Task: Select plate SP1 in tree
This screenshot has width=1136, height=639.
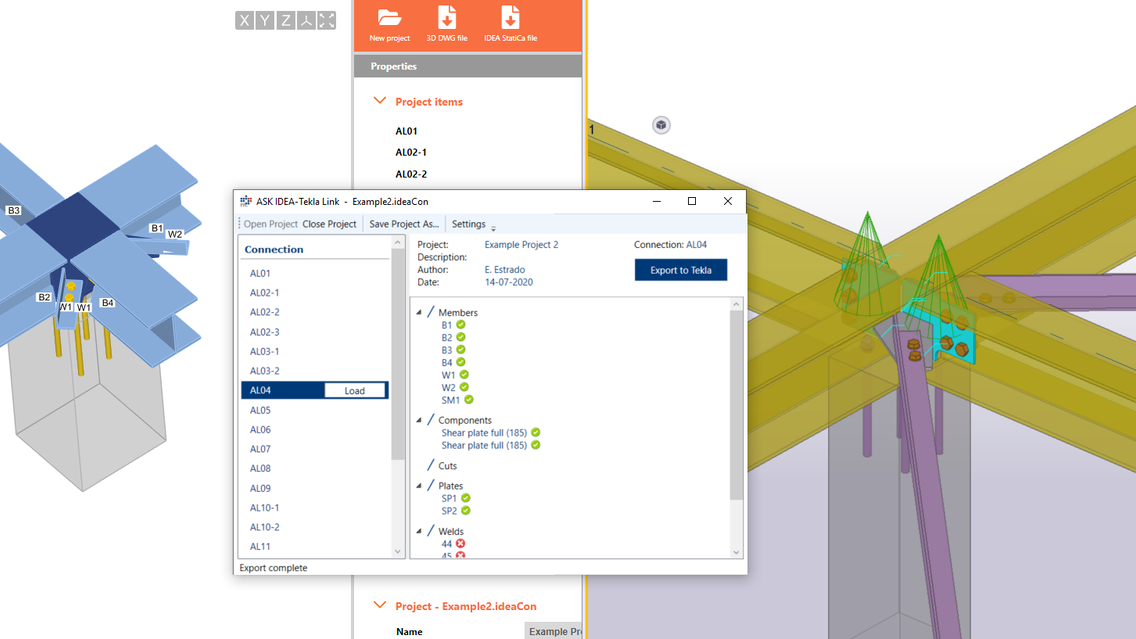Action: pos(449,498)
